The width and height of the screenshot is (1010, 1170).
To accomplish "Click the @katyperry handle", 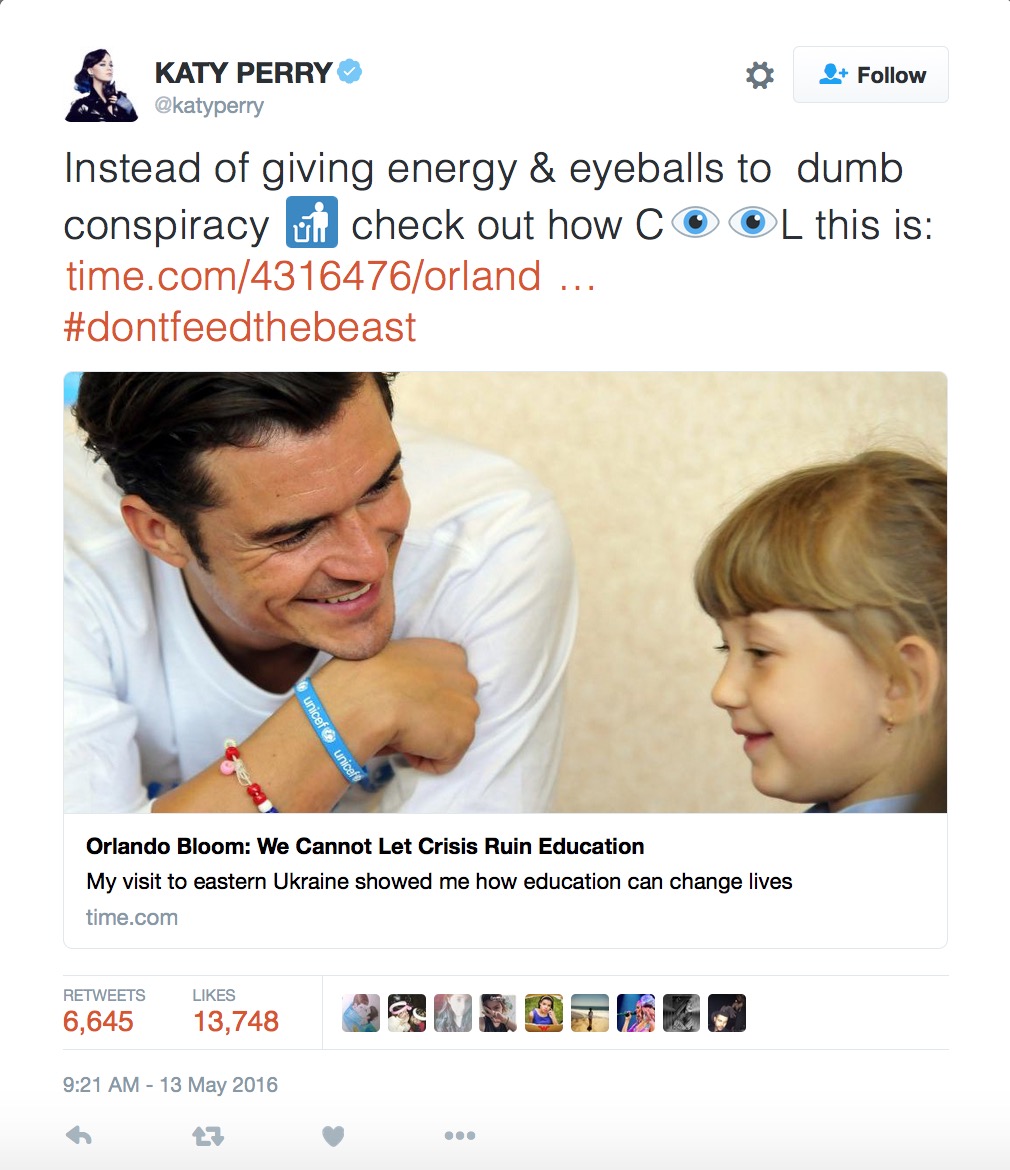I will tap(209, 106).
